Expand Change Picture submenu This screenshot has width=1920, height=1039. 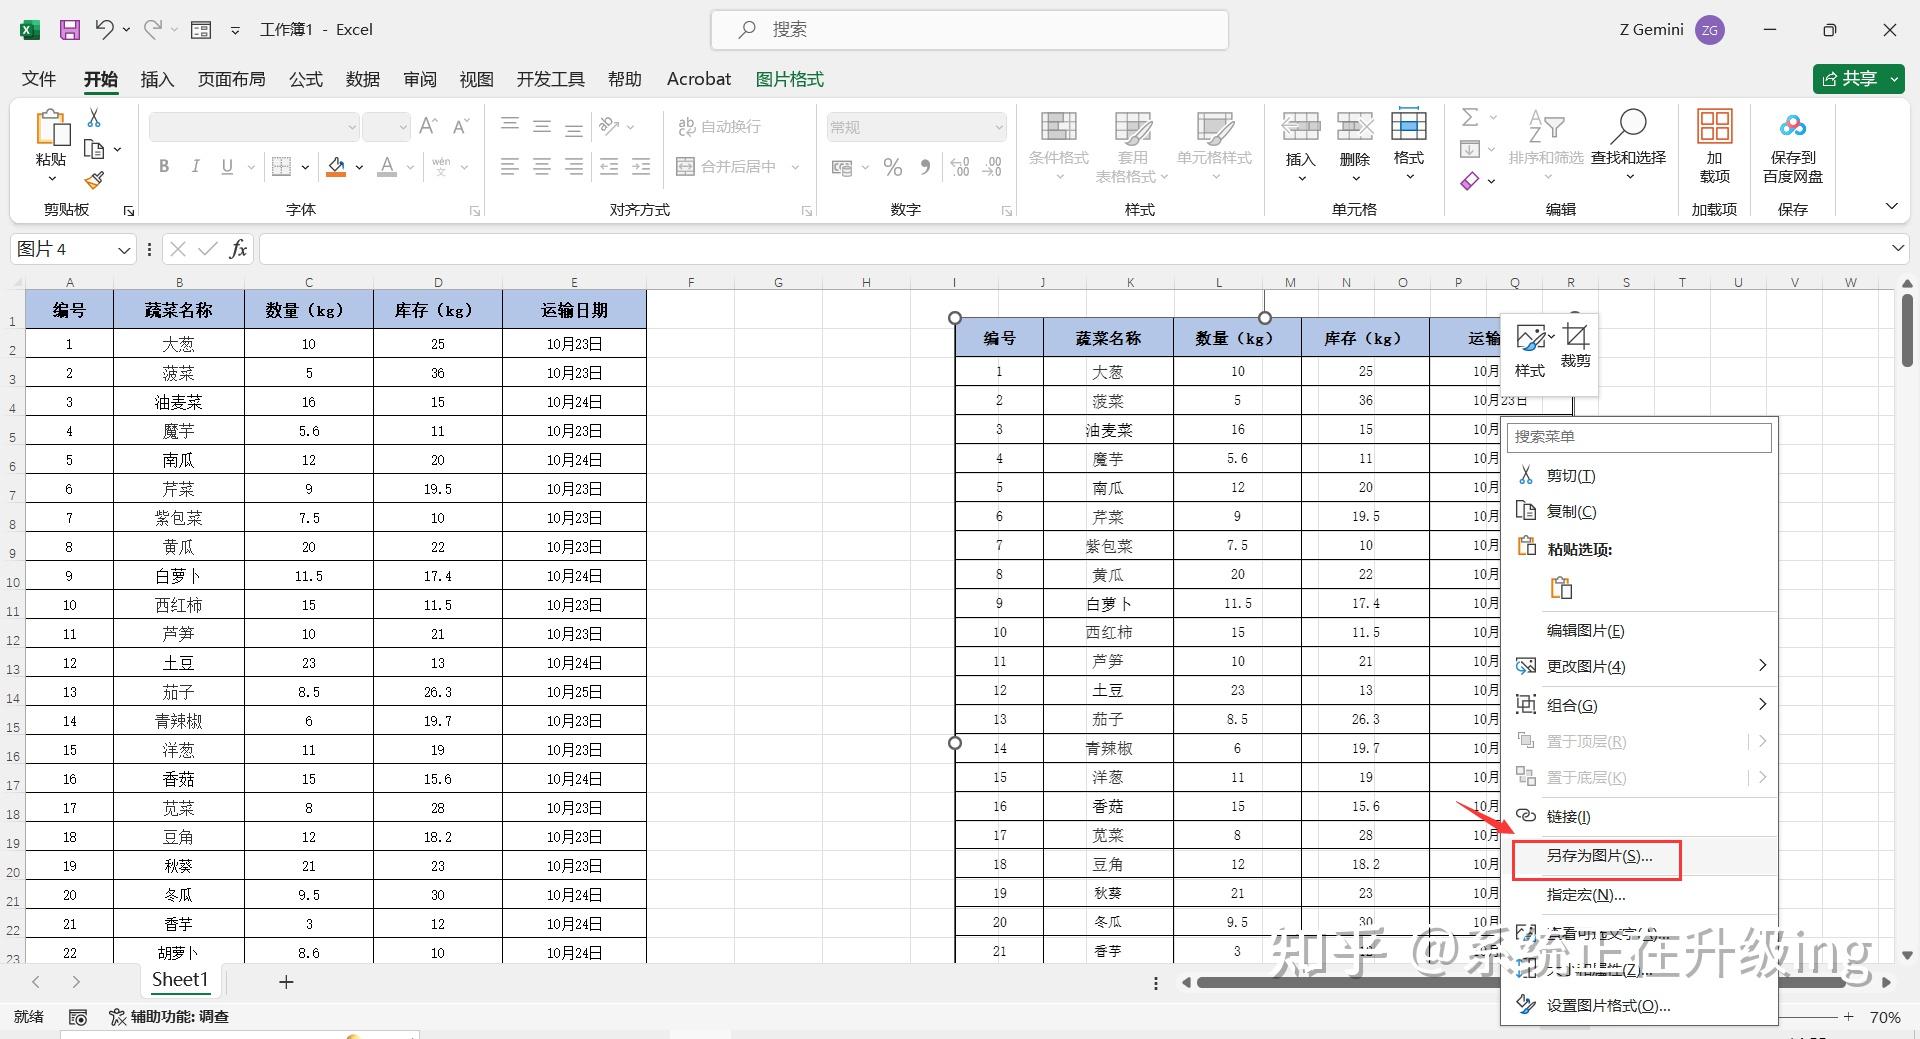tap(1762, 666)
